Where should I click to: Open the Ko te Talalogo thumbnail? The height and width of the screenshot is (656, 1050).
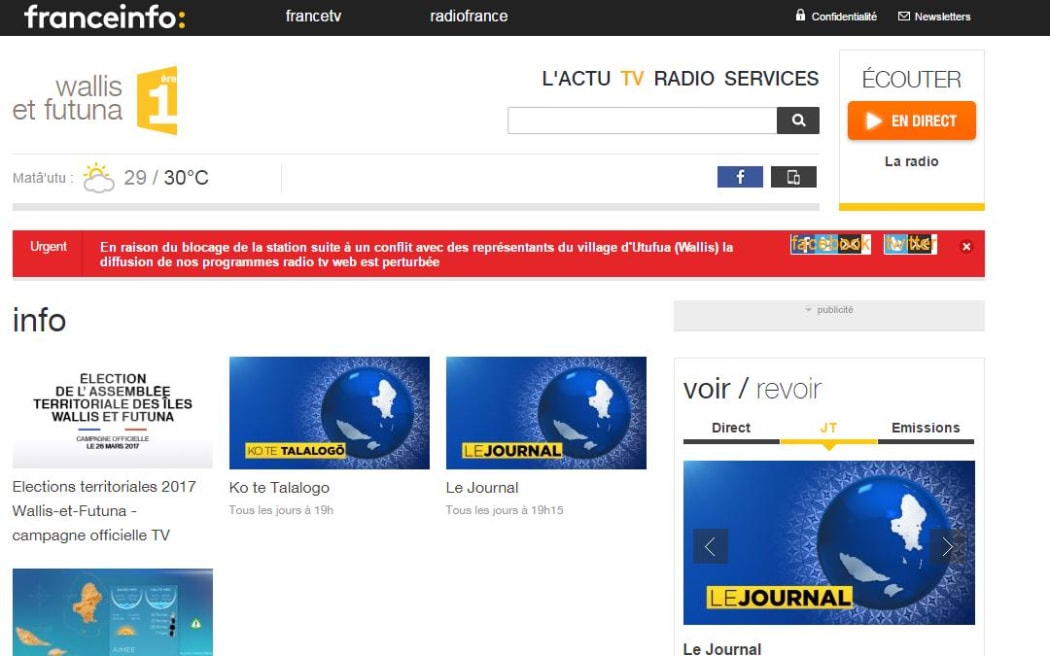tap(329, 412)
